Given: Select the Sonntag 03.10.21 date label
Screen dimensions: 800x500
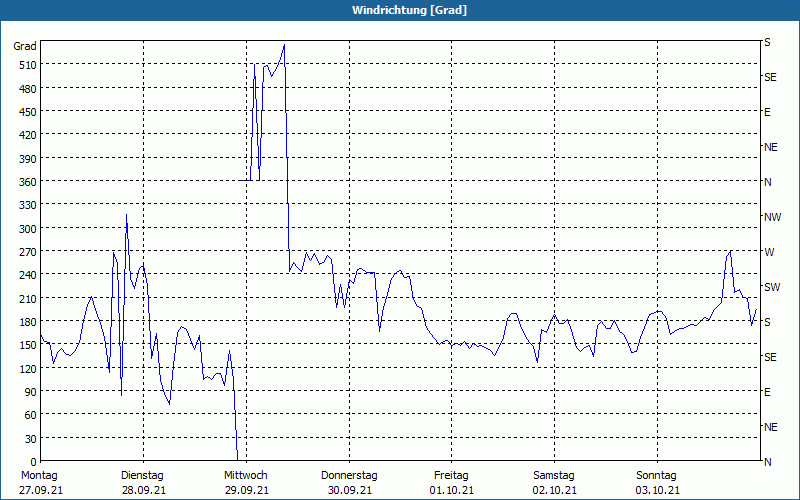Looking at the screenshot, I should (x=657, y=483).
